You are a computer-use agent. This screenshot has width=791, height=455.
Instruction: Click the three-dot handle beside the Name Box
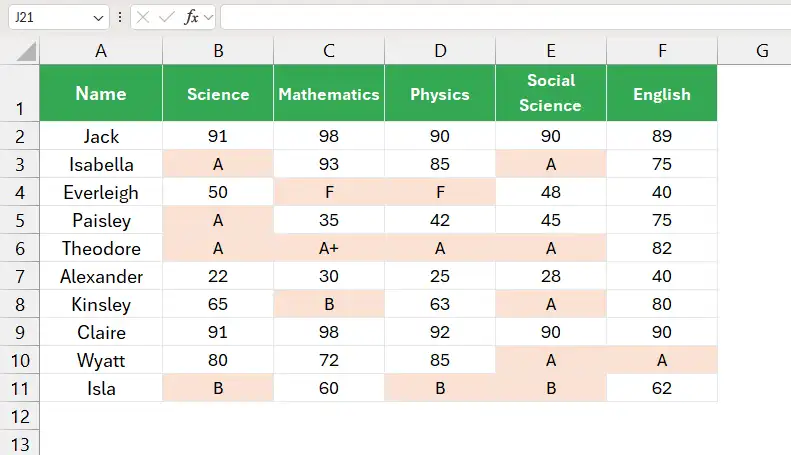[120, 18]
